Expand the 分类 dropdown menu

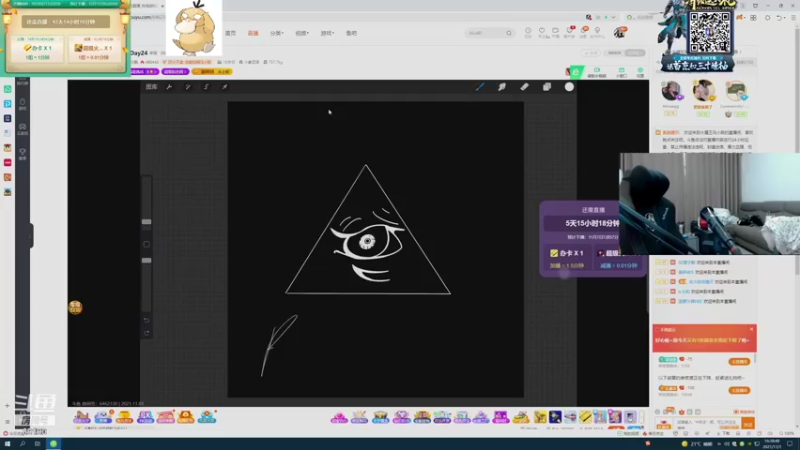(x=277, y=33)
